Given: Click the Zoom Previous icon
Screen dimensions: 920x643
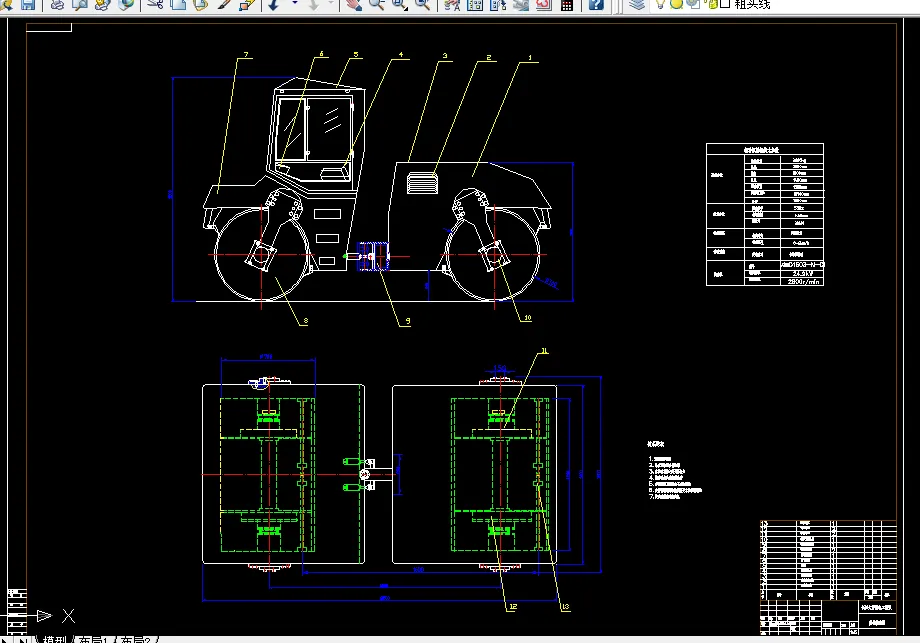Looking at the screenshot, I should (422, 5).
